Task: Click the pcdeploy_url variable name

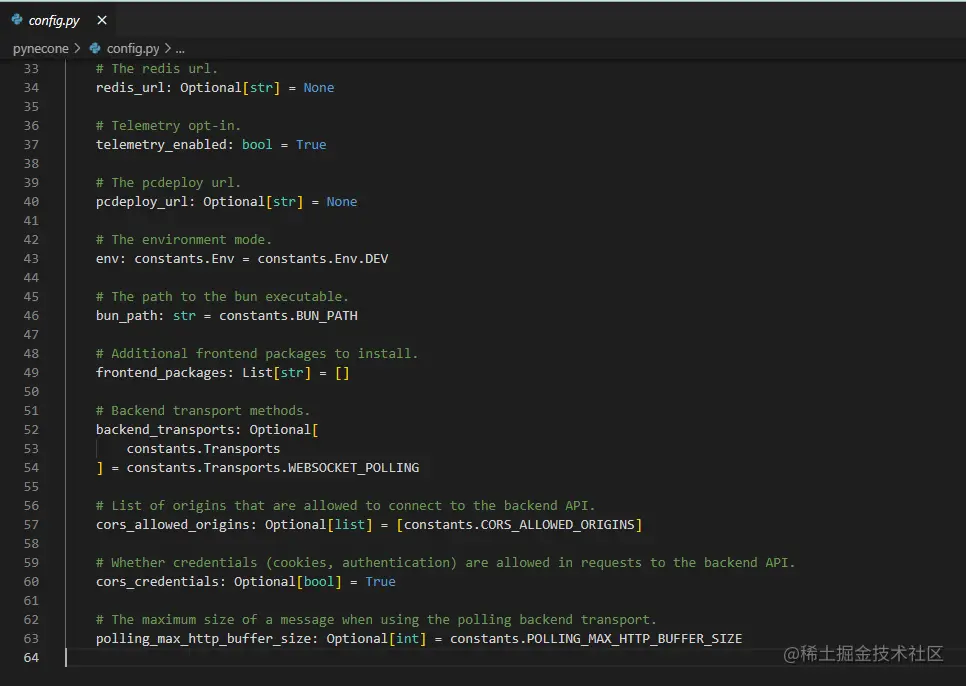Action: click(142, 202)
